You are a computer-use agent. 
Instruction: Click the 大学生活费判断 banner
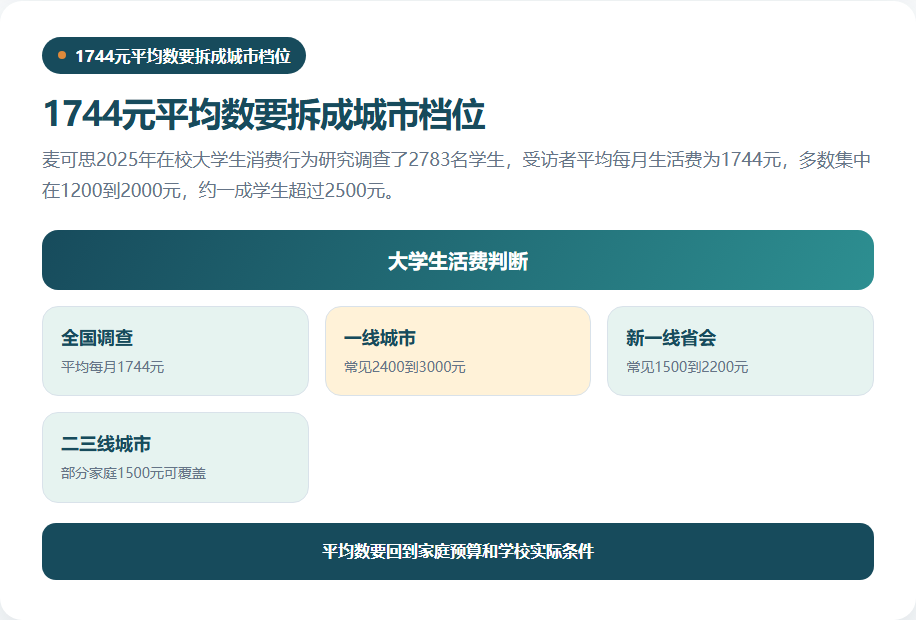click(458, 260)
